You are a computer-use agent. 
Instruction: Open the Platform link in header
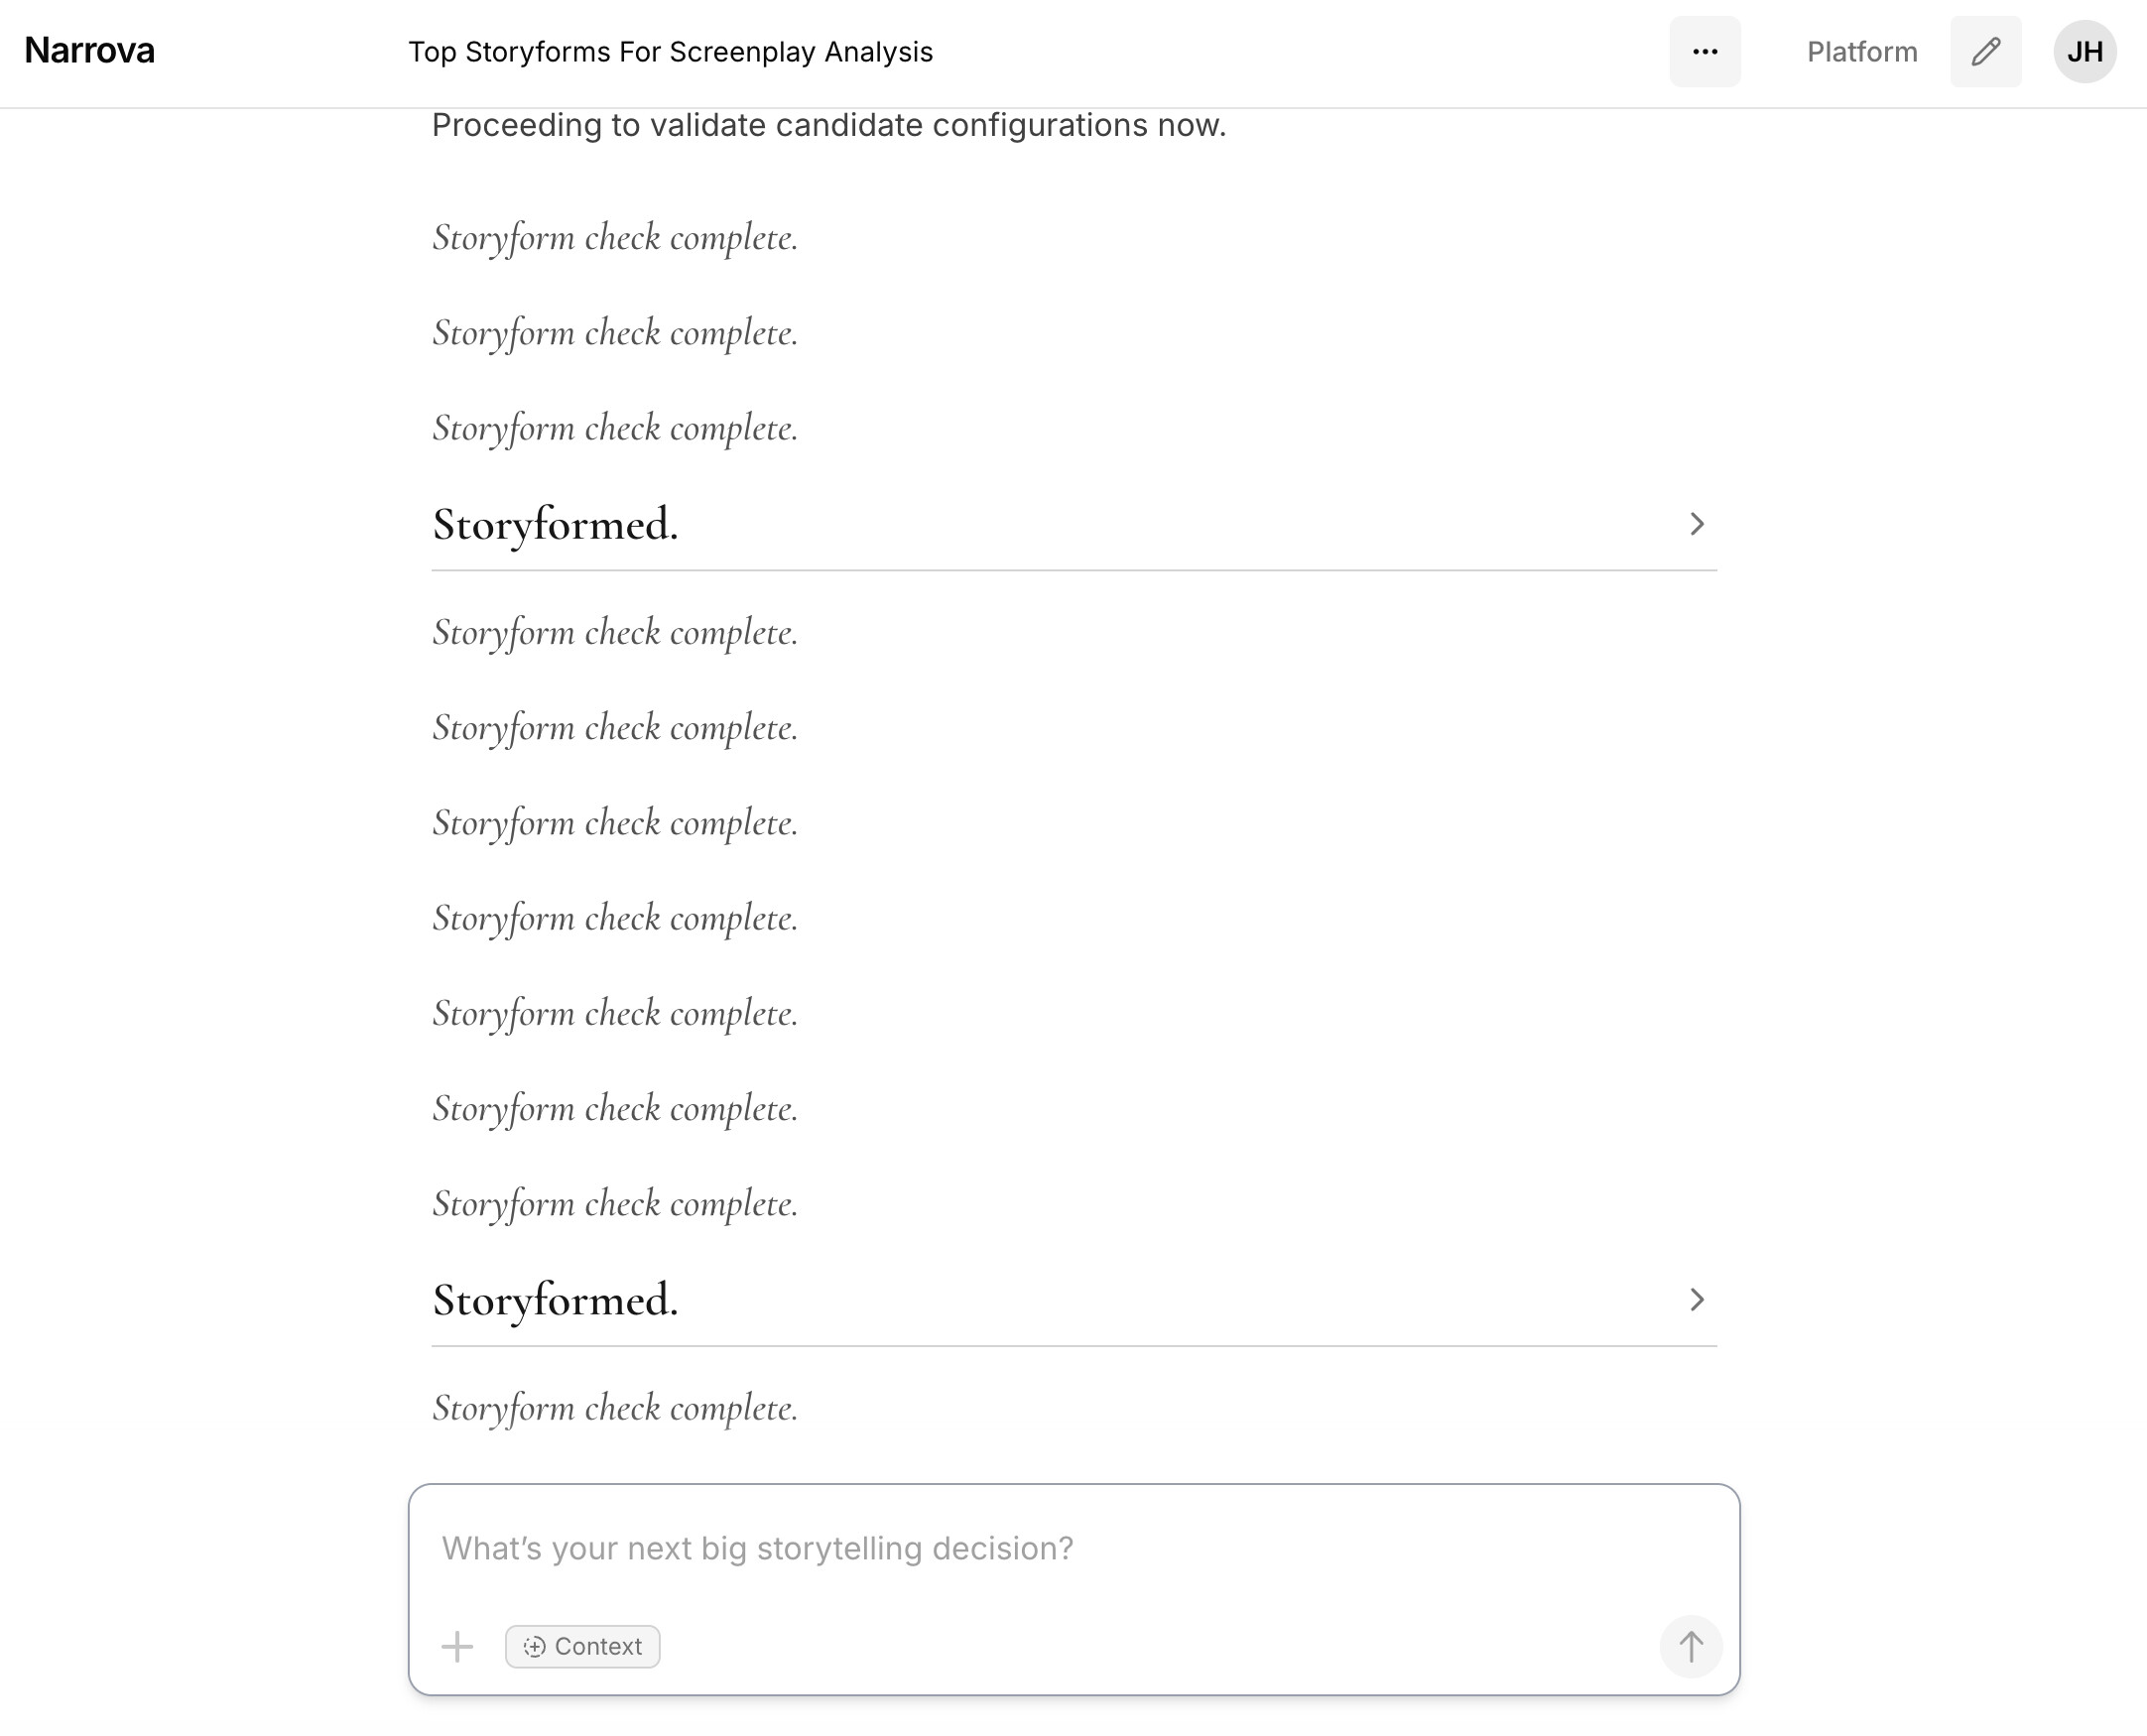(x=1861, y=52)
